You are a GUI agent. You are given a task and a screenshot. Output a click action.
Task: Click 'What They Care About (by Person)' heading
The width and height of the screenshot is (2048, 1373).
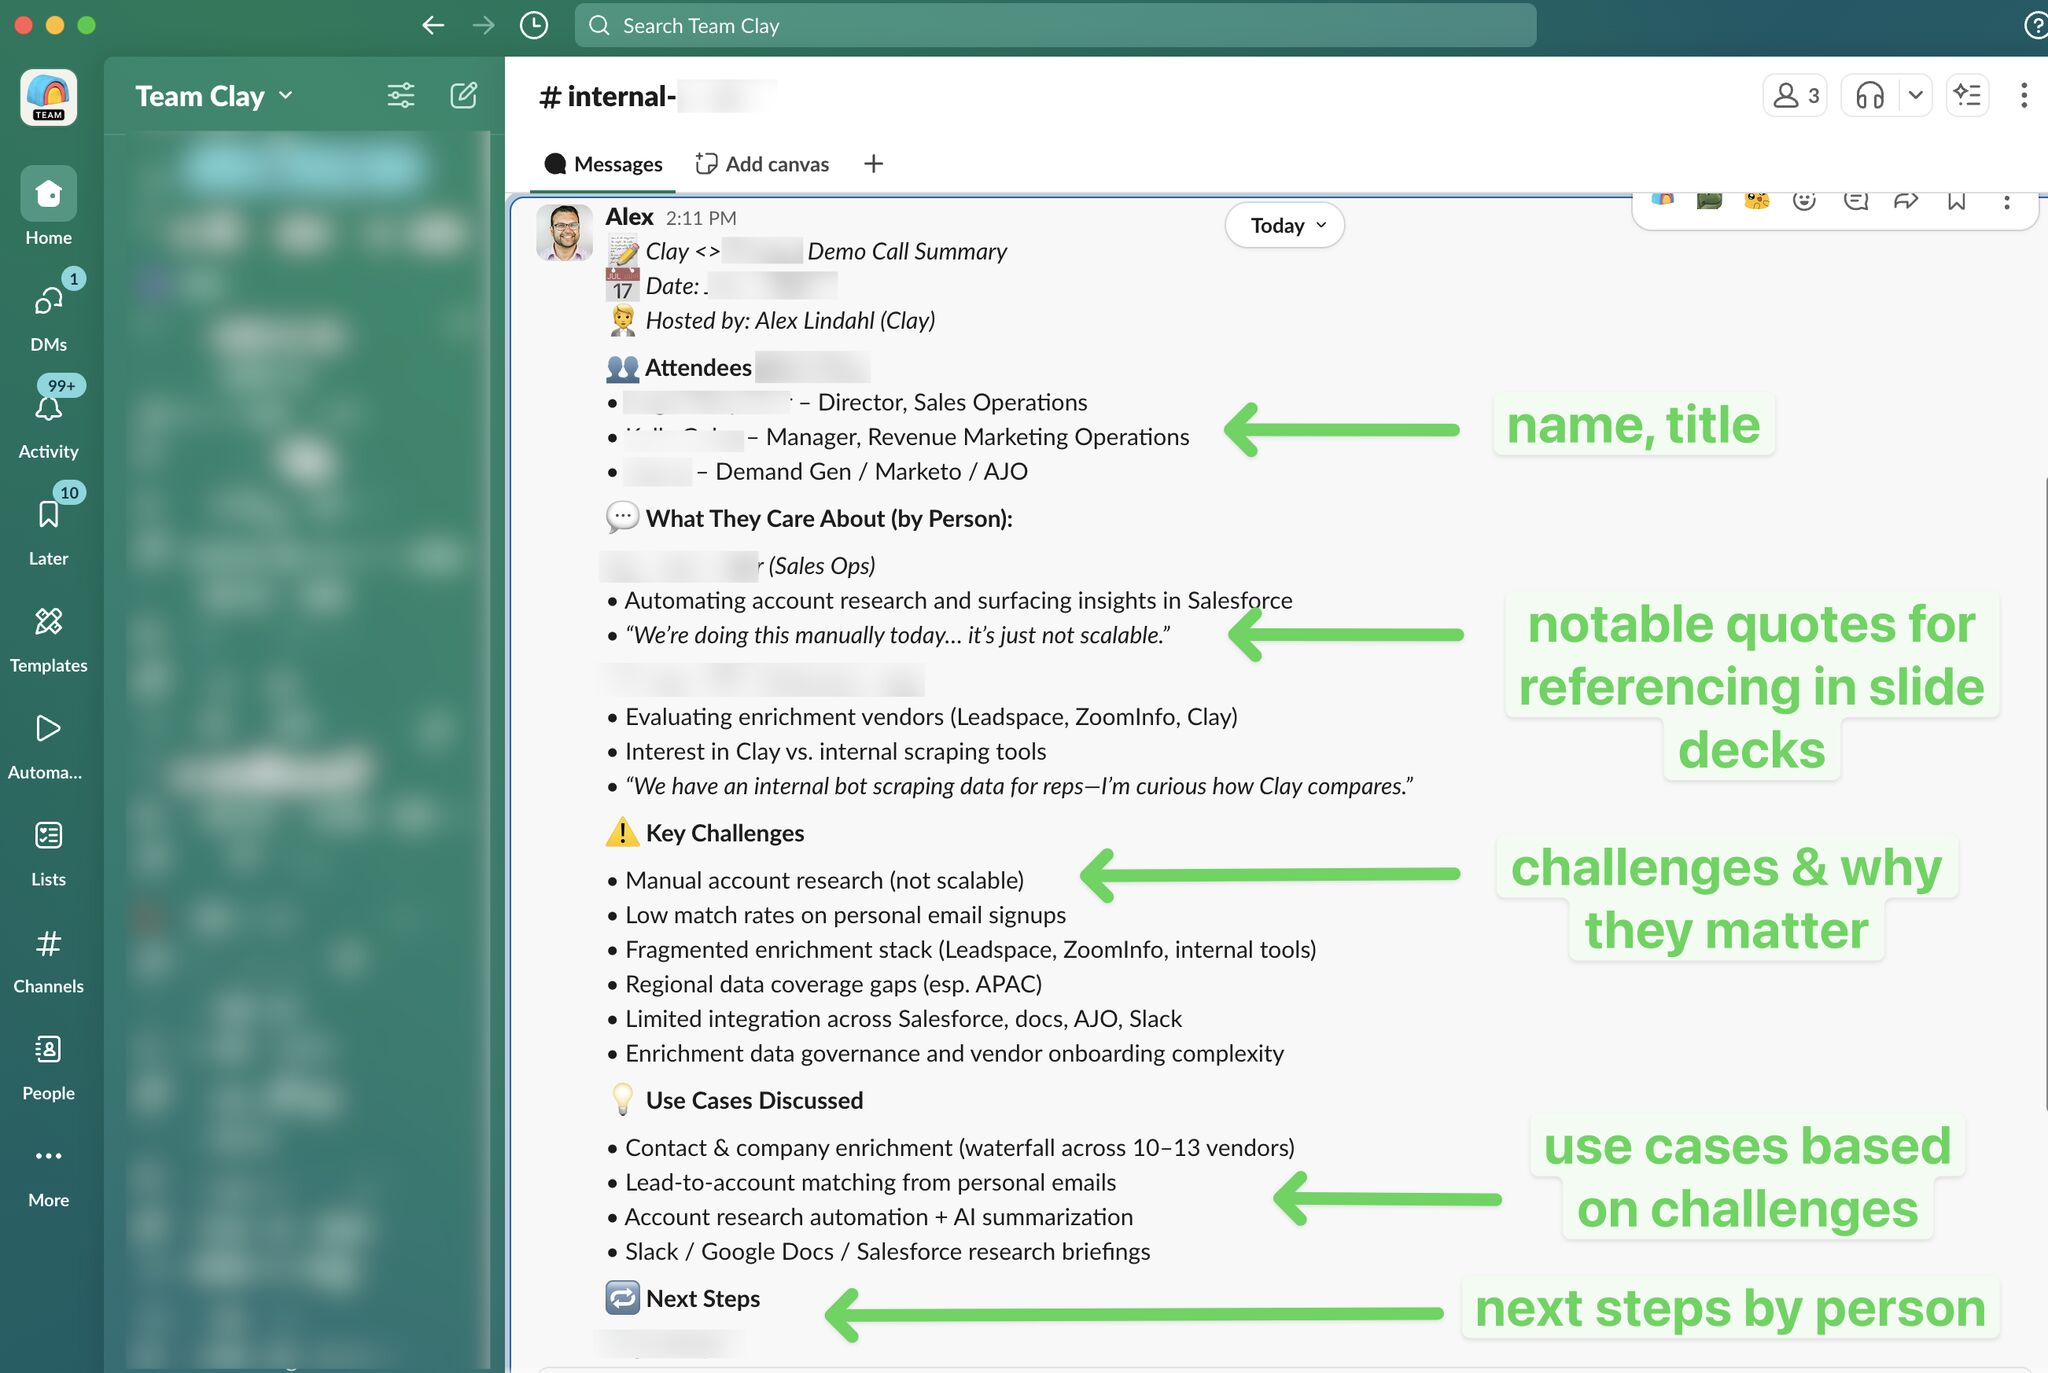point(829,519)
